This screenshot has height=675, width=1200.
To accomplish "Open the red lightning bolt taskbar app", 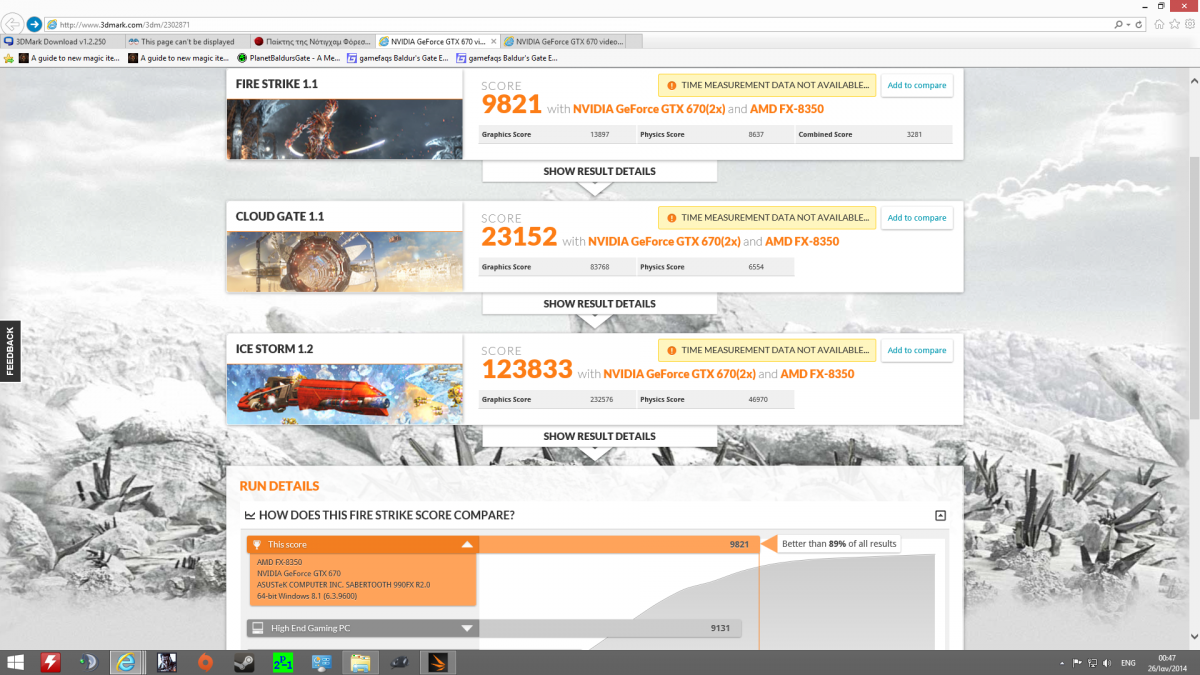I will coord(51,661).
